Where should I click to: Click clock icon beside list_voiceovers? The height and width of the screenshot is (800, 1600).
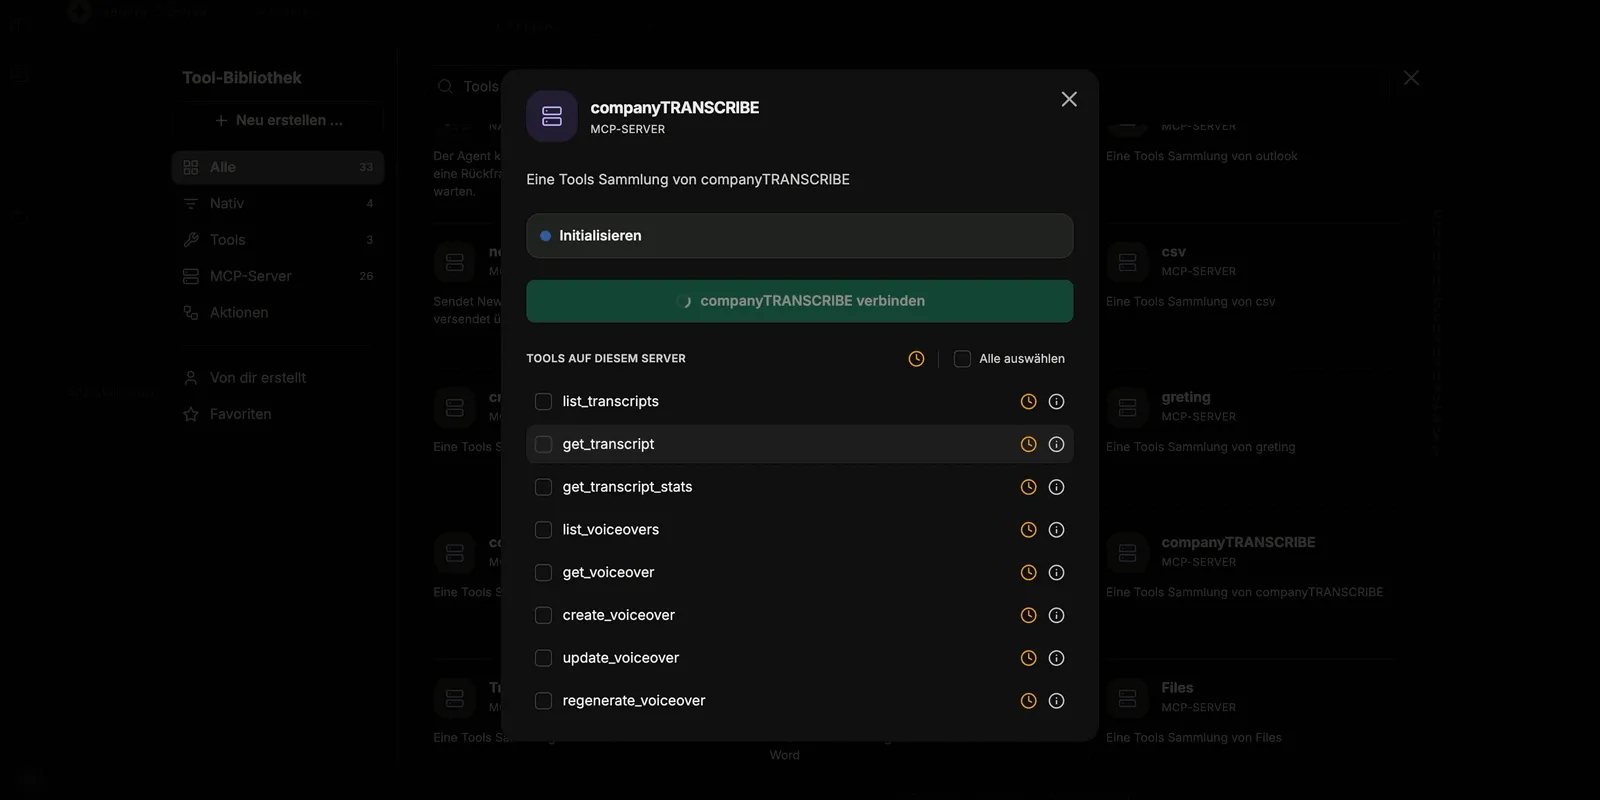(x=1028, y=530)
